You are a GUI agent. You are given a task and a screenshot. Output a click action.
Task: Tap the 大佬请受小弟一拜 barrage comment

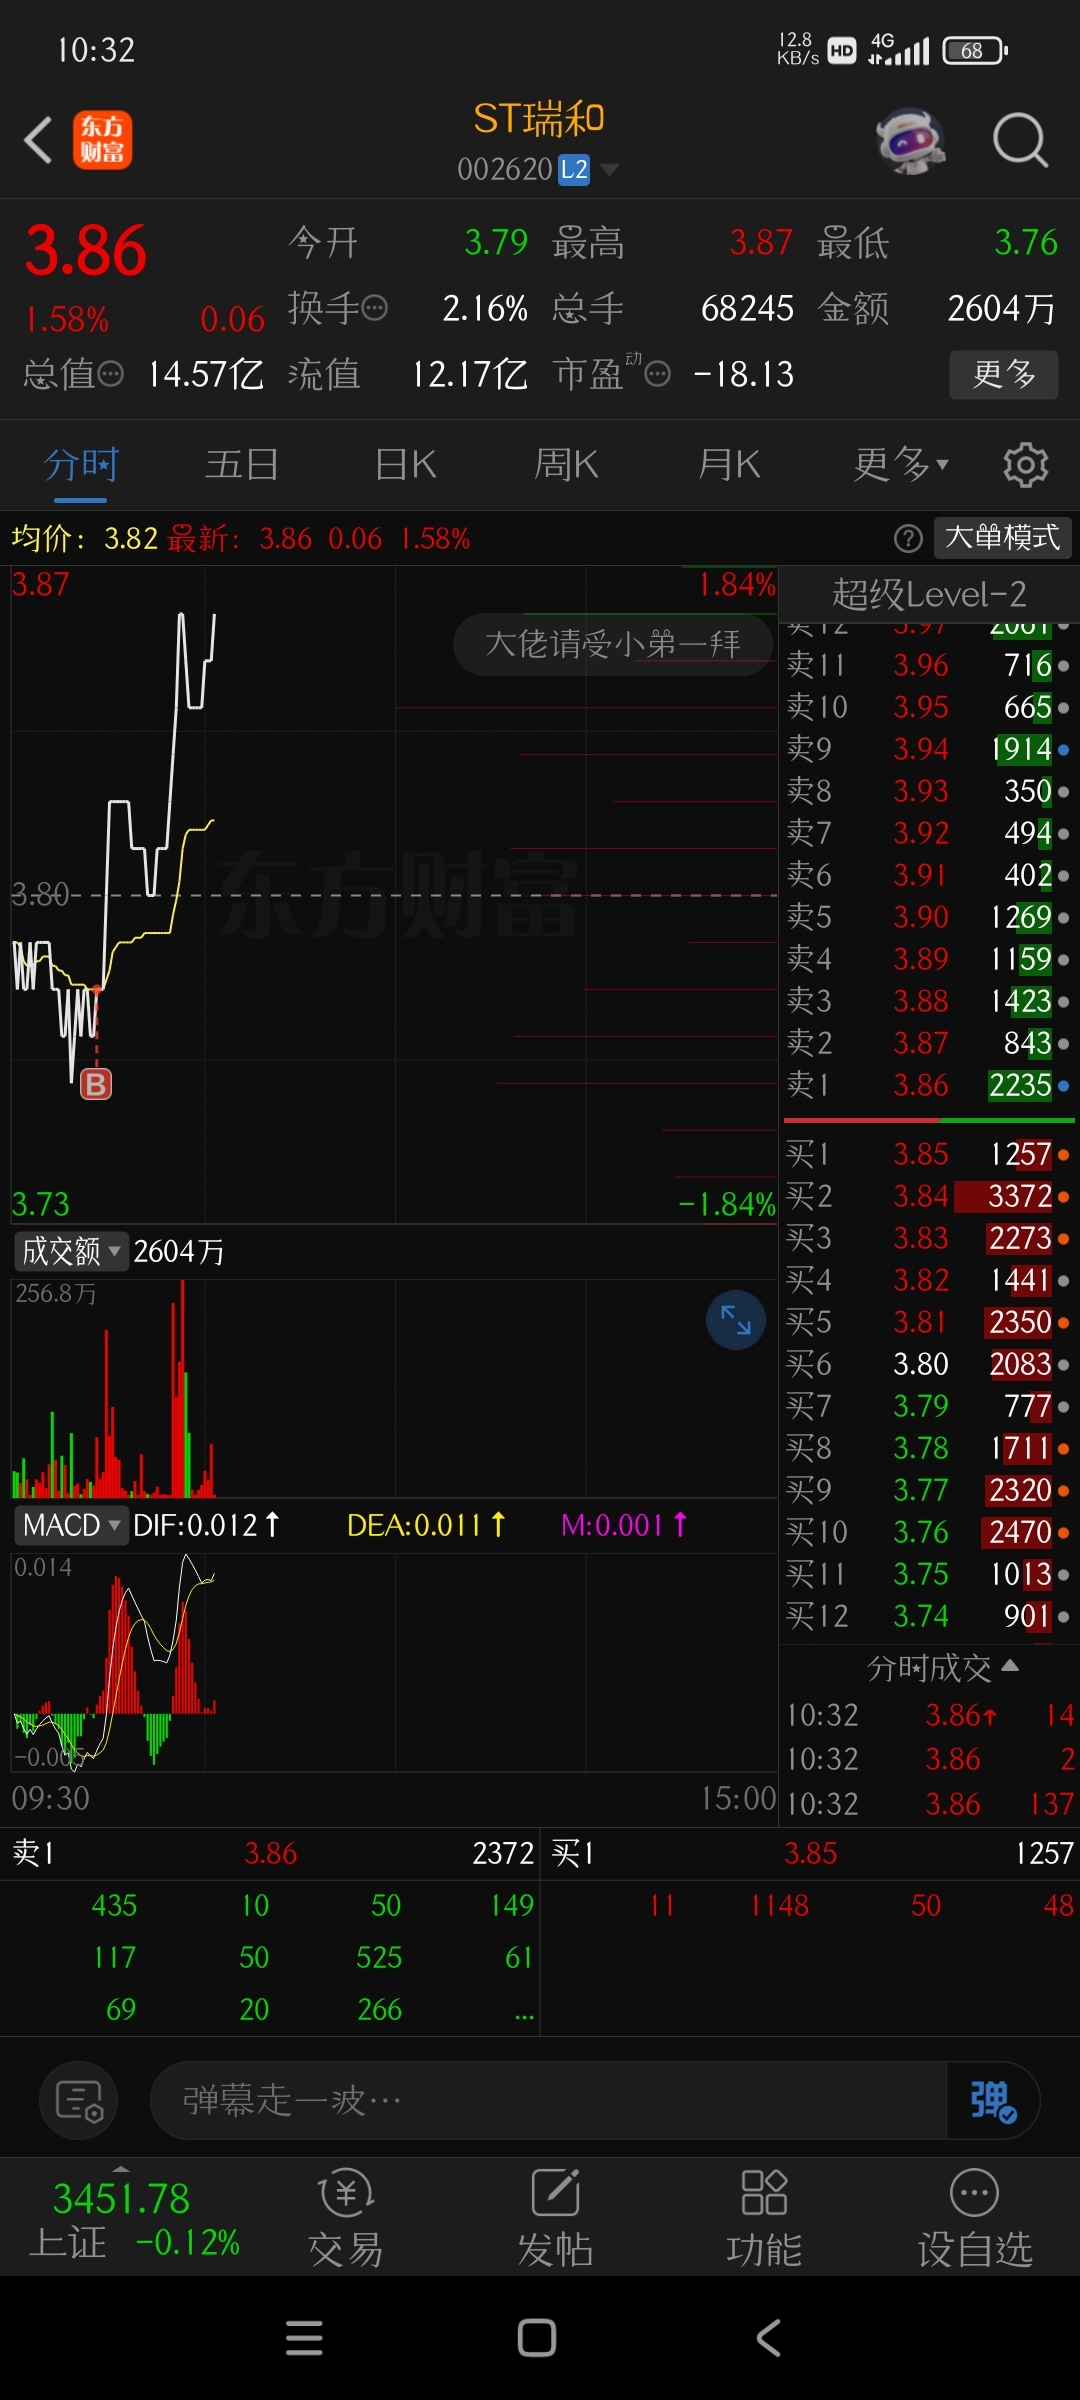point(613,643)
